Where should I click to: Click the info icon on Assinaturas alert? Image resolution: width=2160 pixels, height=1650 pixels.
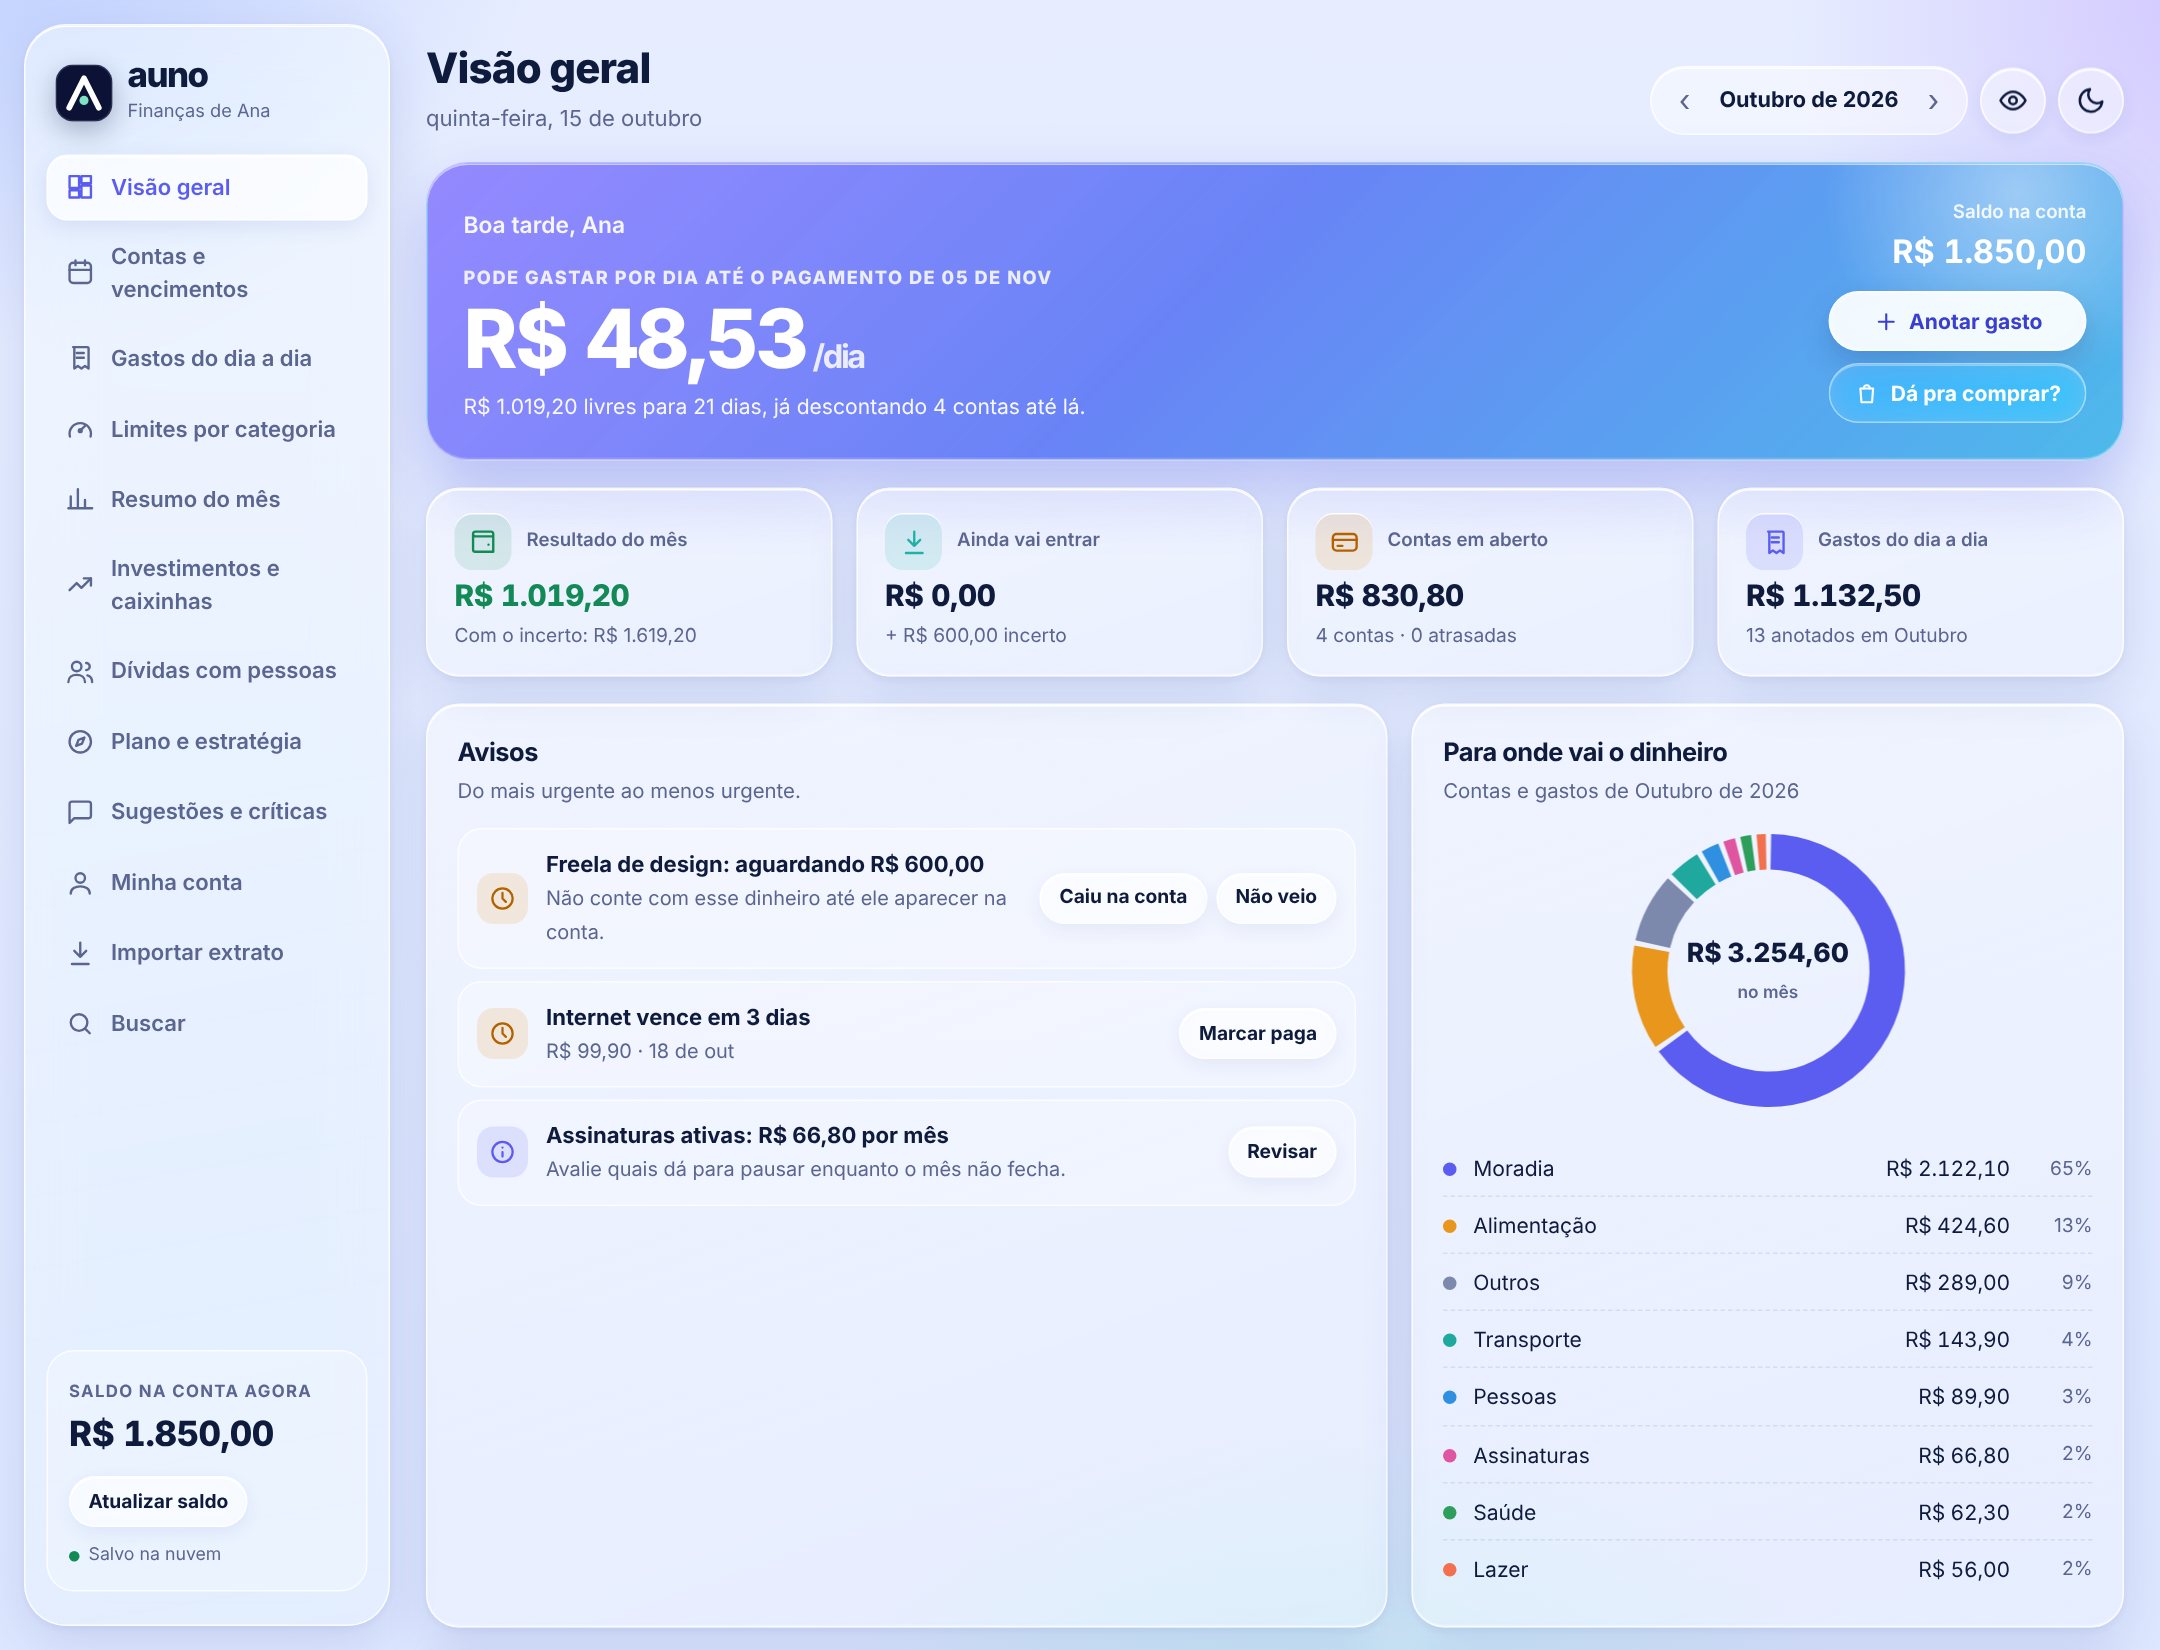point(502,1152)
